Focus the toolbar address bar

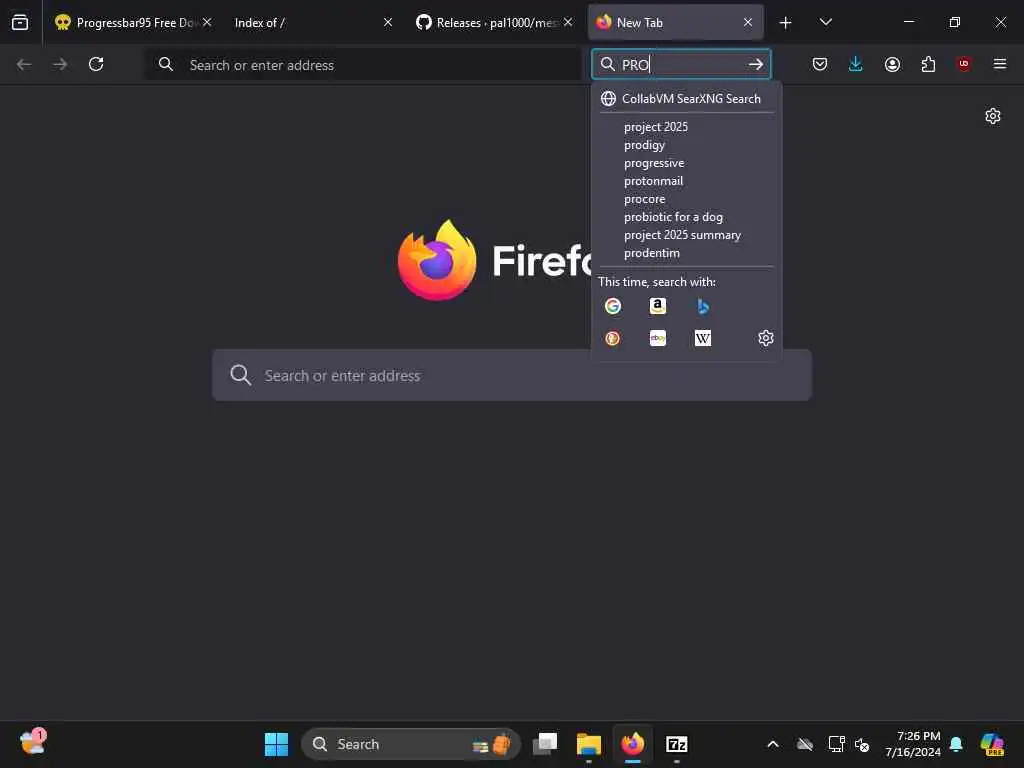(x=362, y=64)
